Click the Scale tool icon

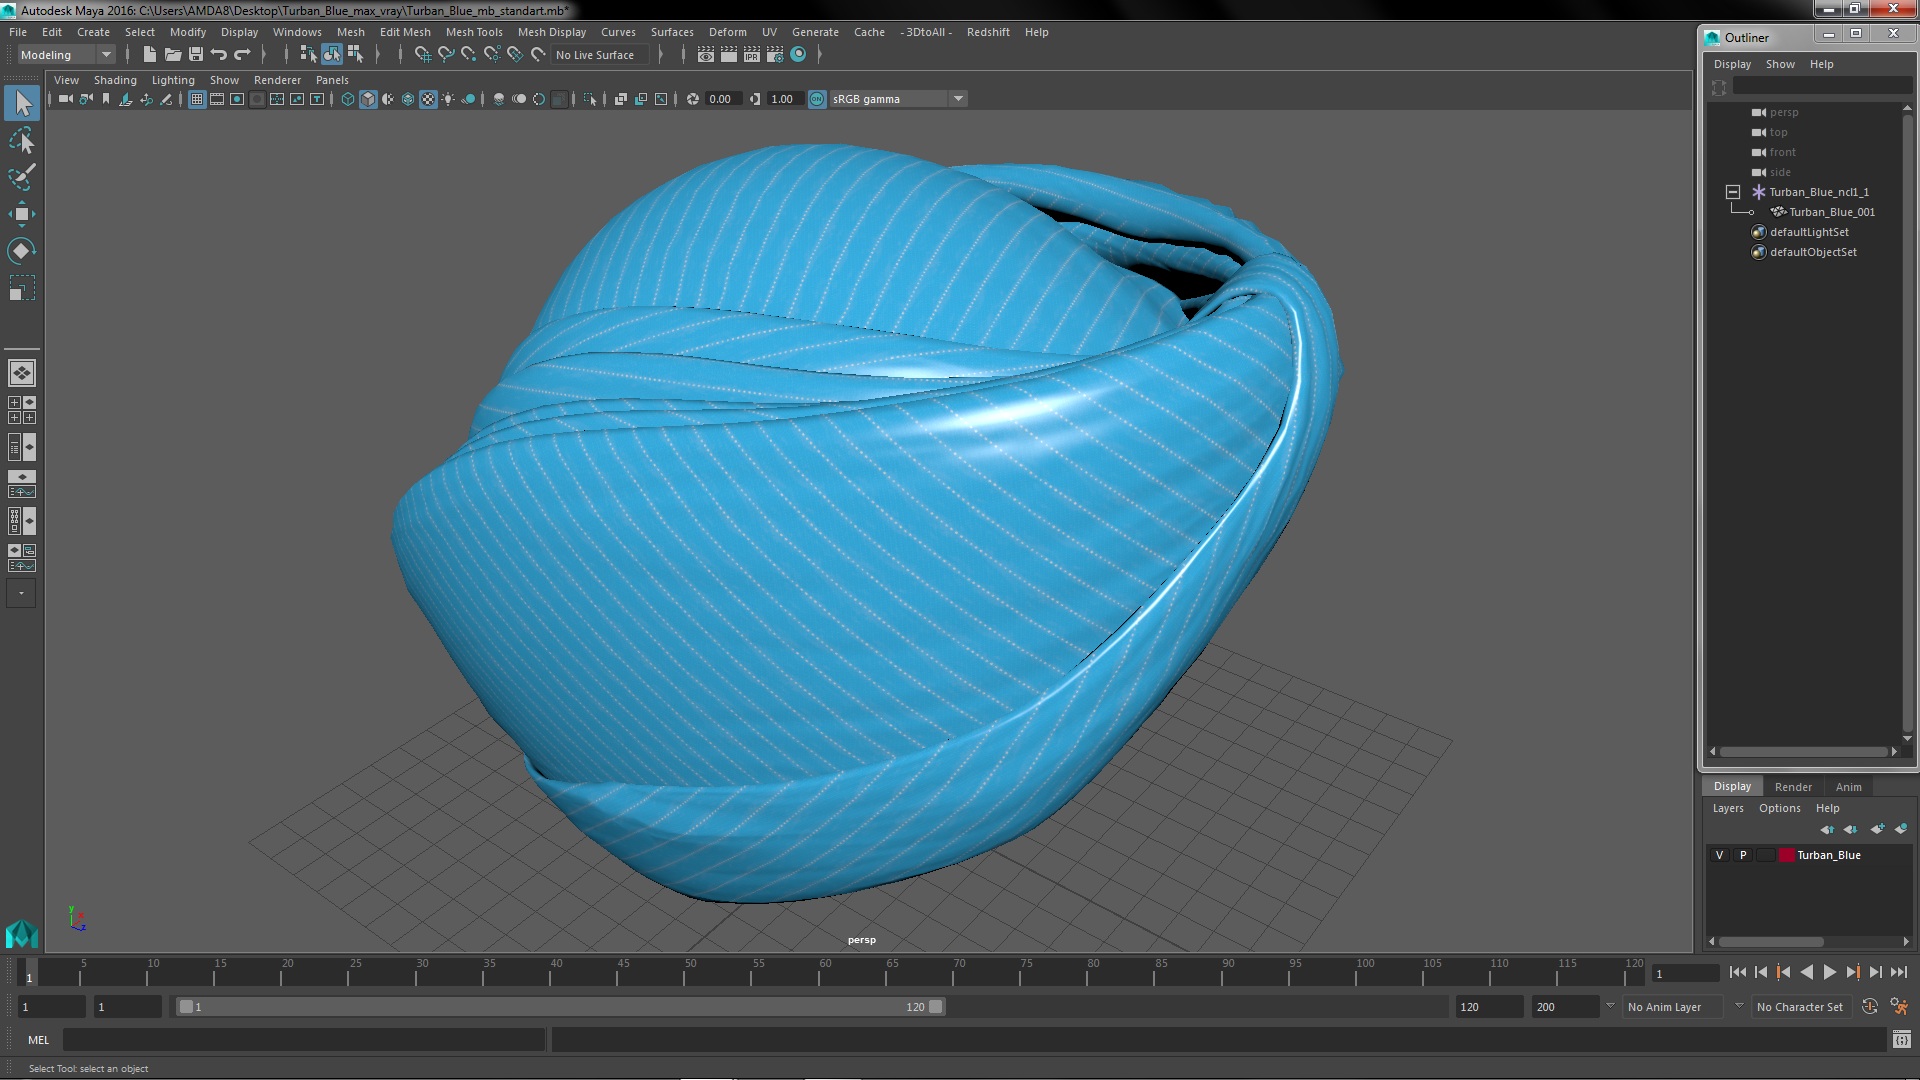click(22, 289)
